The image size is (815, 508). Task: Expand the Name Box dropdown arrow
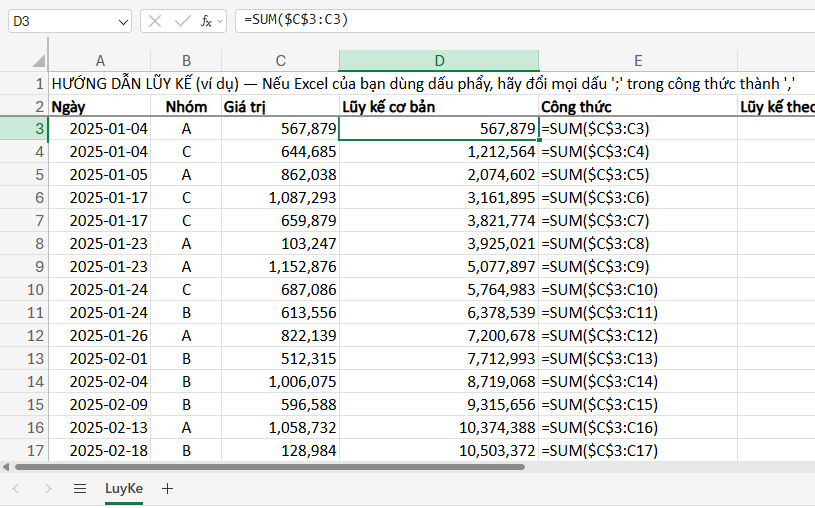tap(122, 20)
